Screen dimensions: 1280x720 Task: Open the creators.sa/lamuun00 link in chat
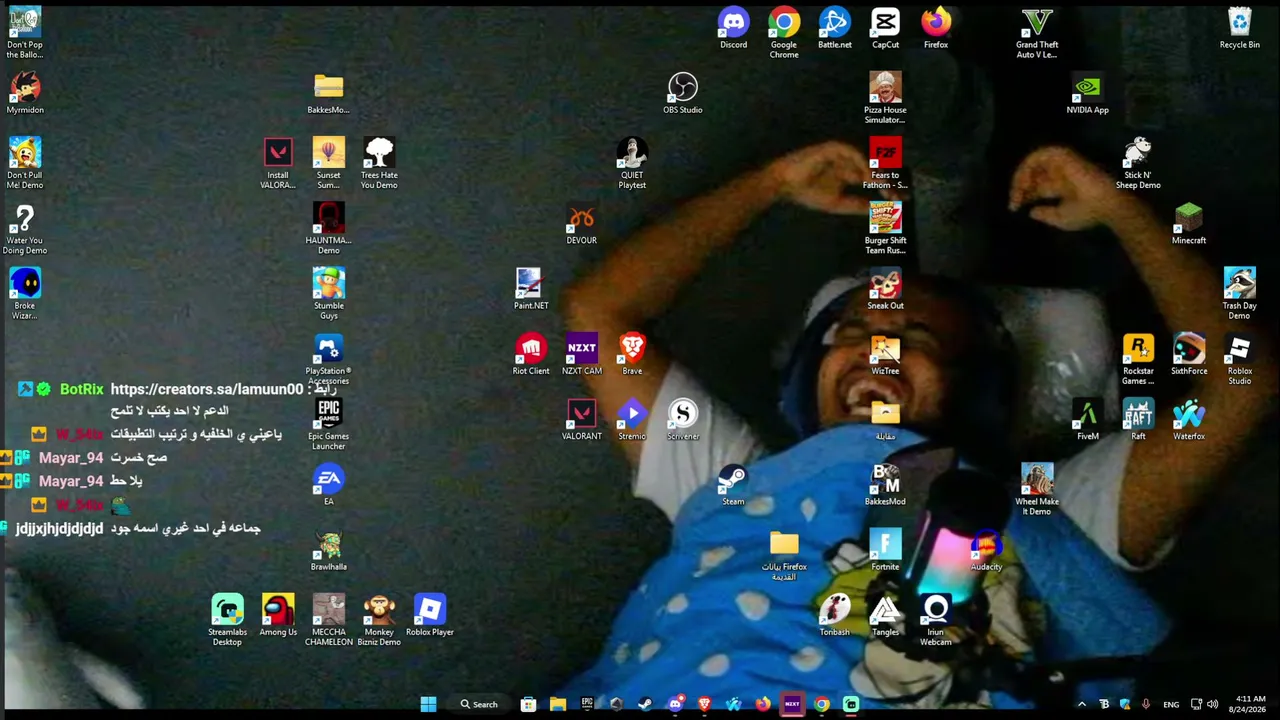206,389
